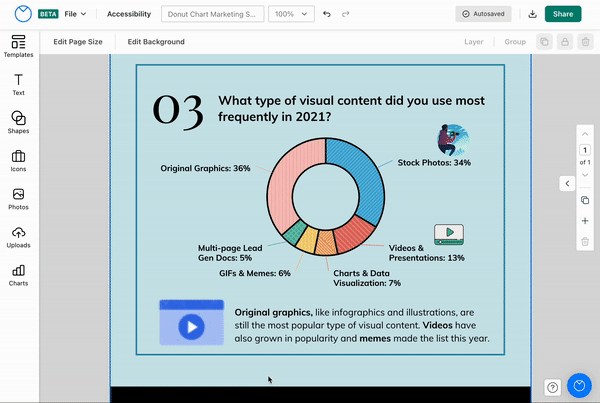The height and width of the screenshot is (403, 600).
Task: Open the Icons library
Action: [18, 160]
